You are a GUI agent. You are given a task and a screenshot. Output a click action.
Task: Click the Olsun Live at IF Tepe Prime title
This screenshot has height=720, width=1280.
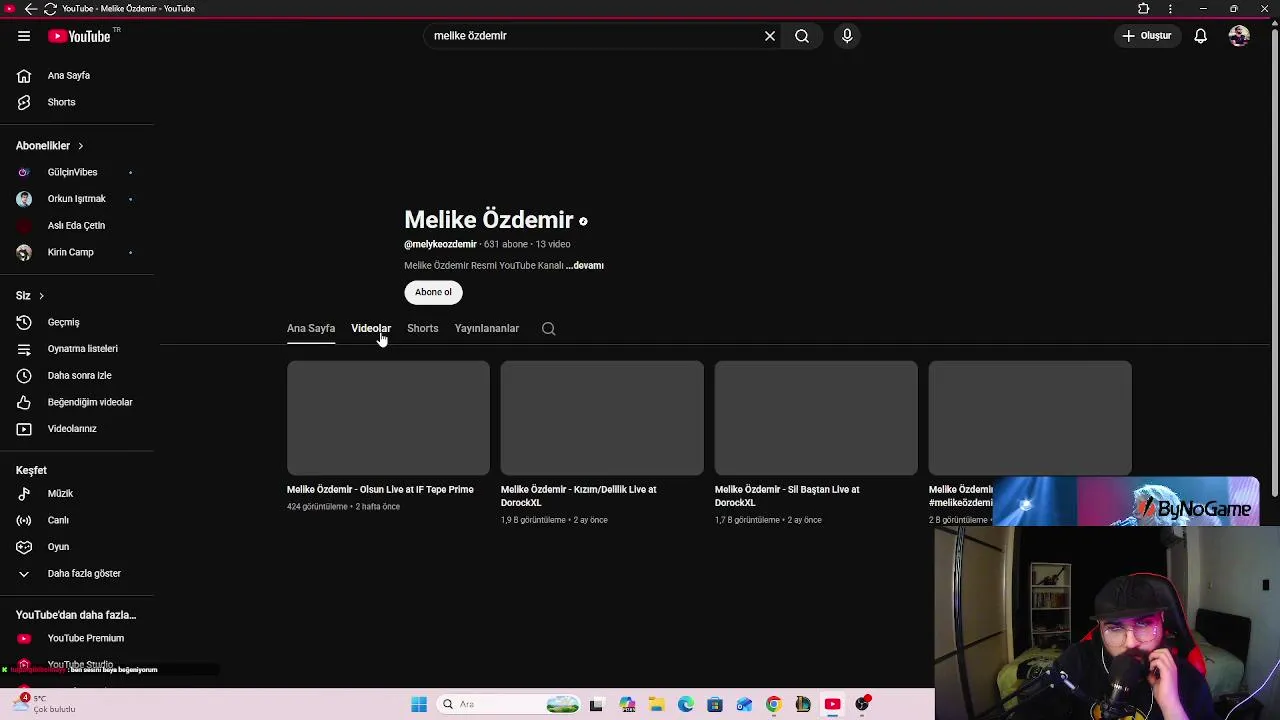380,490
